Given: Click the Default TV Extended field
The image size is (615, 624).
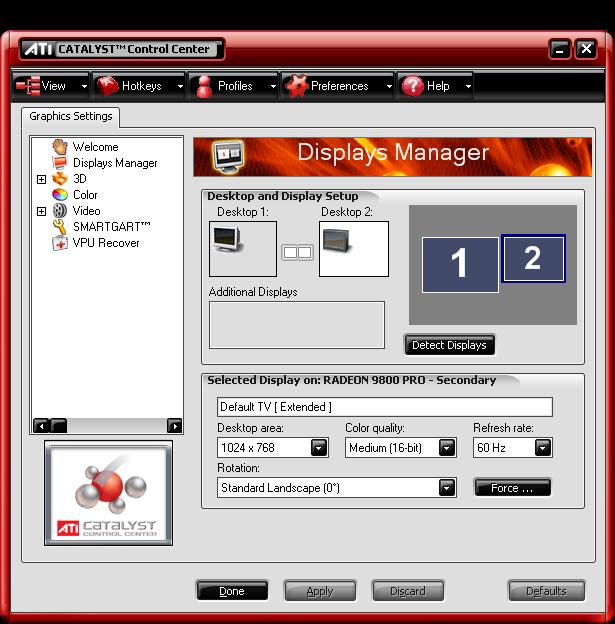Looking at the screenshot, I should 385,407.
